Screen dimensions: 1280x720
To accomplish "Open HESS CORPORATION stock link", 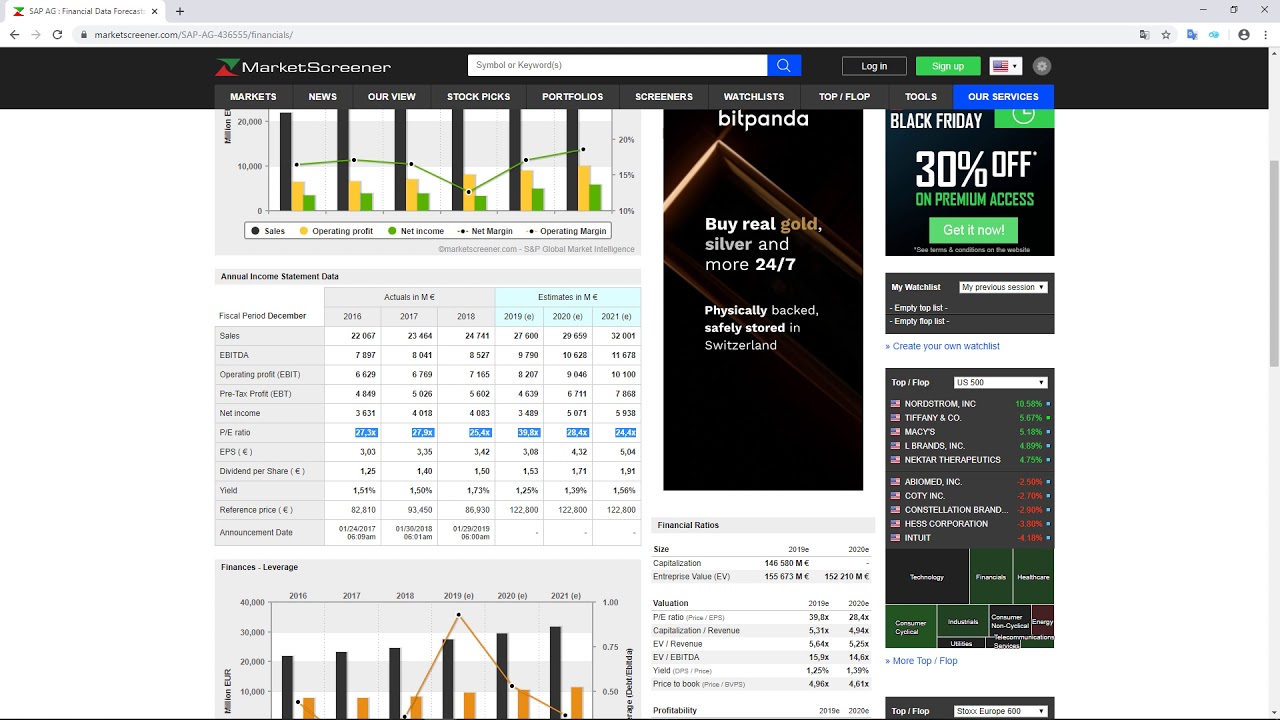I will point(946,524).
